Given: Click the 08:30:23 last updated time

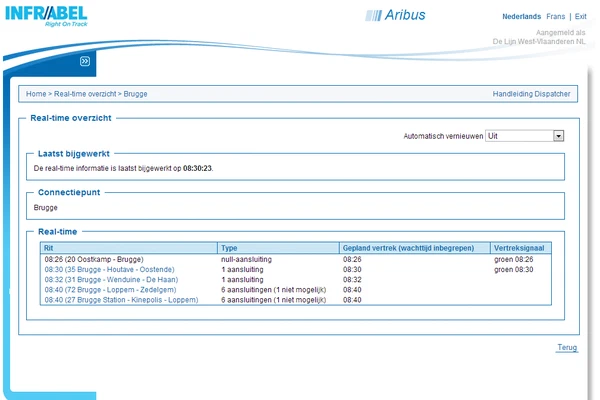Looking at the screenshot, I should [197, 168].
